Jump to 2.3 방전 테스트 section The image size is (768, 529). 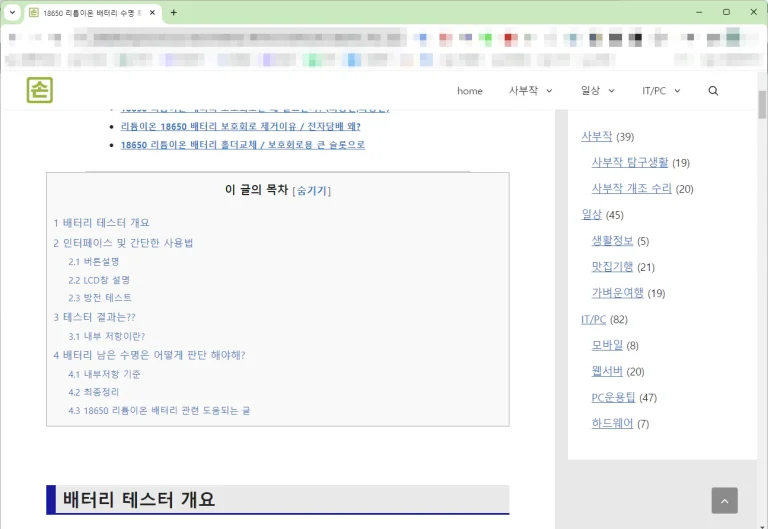(x=100, y=298)
